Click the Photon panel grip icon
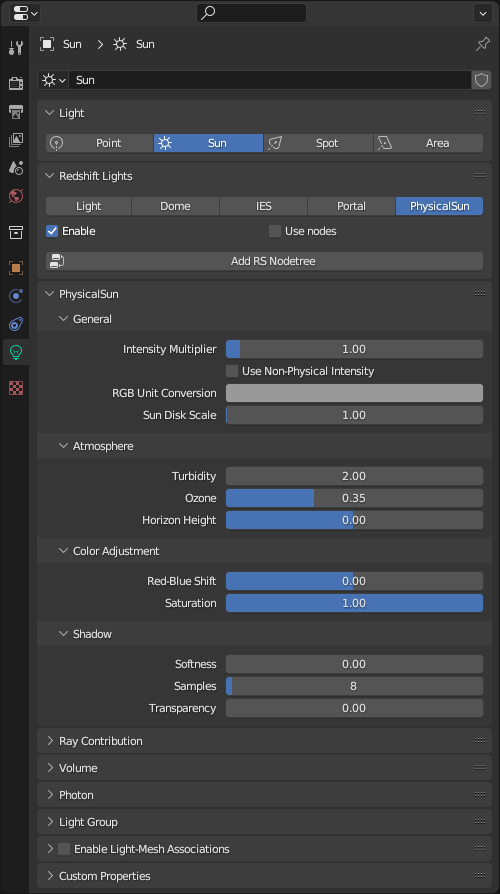The height and width of the screenshot is (894, 500). (480, 795)
